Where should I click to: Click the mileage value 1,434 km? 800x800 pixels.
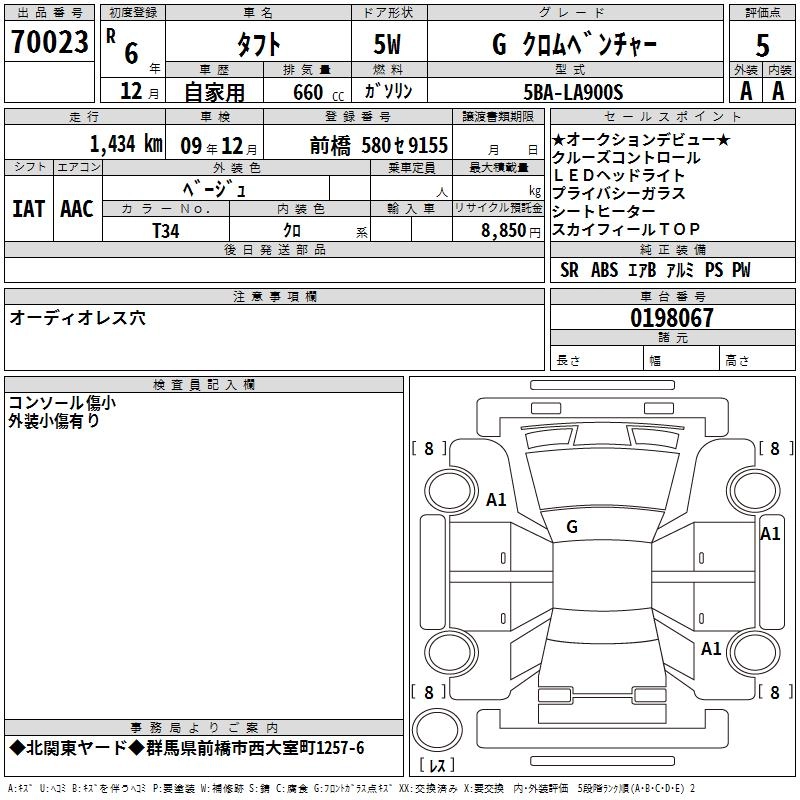125,145
